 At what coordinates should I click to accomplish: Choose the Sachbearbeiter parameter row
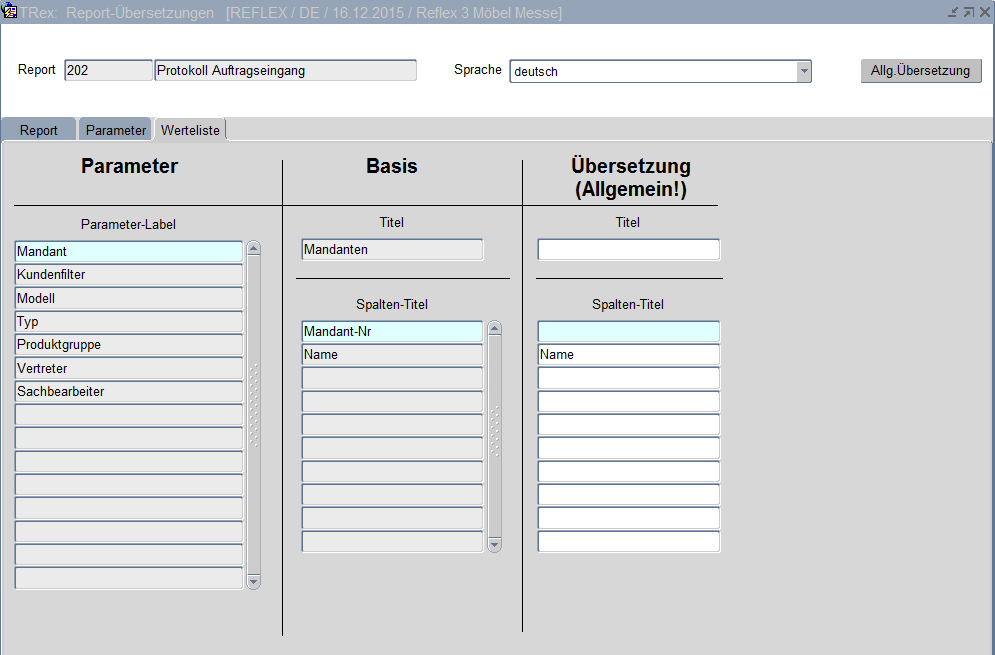click(x=129, y=392)
